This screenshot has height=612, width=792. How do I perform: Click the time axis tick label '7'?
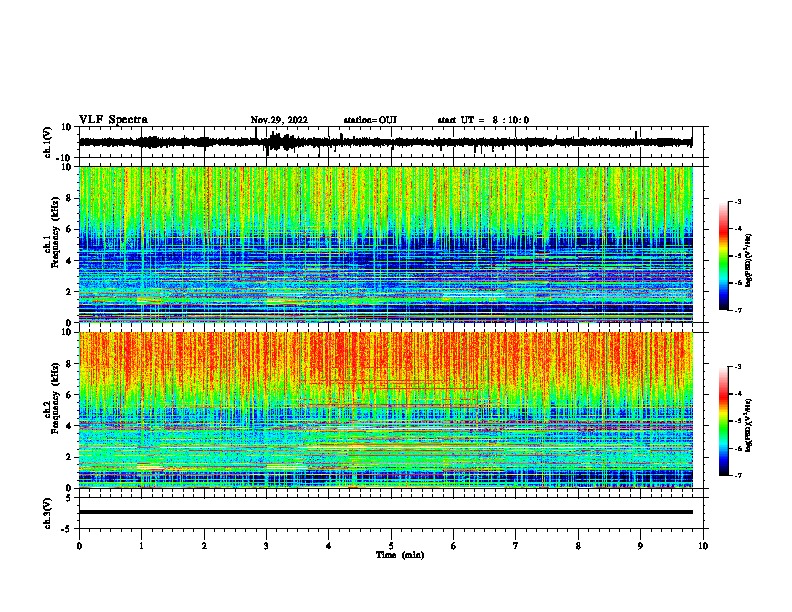[x=516, y=546]
